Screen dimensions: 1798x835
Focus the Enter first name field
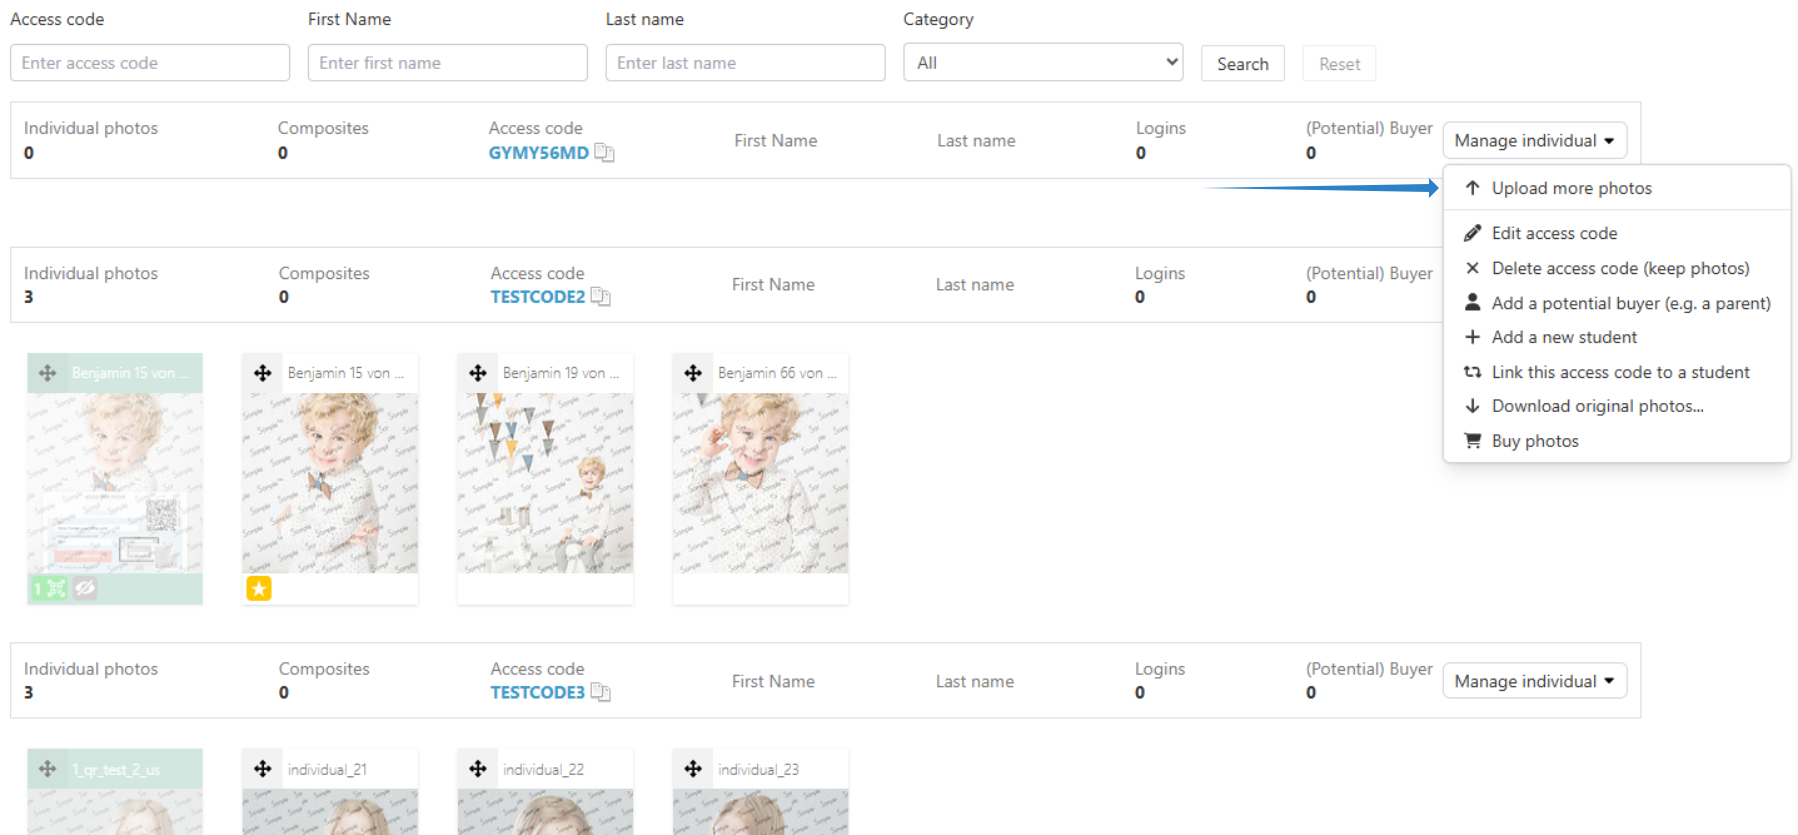click(447, 62)
